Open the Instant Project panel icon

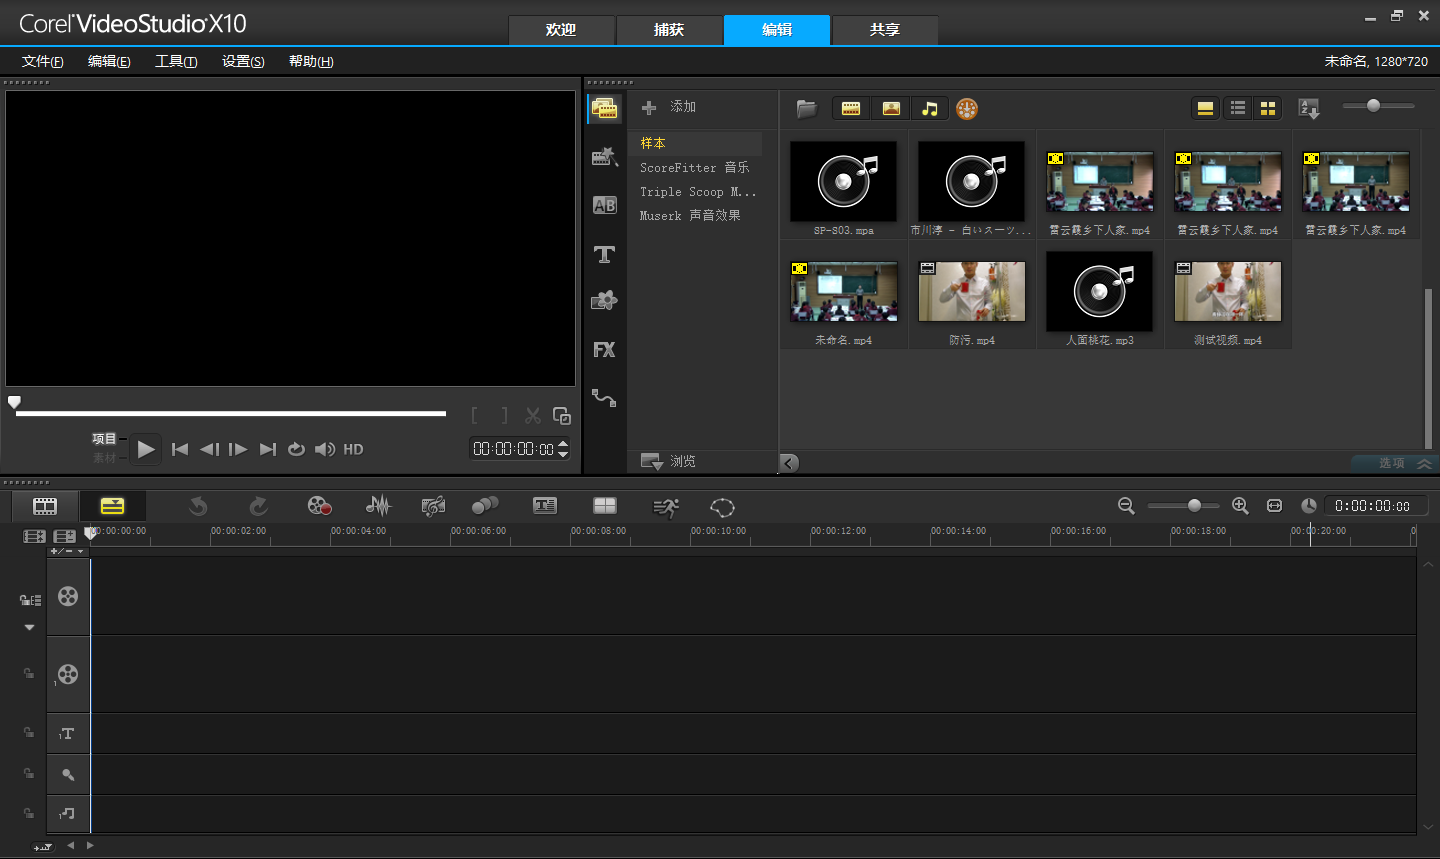[604, 156]
